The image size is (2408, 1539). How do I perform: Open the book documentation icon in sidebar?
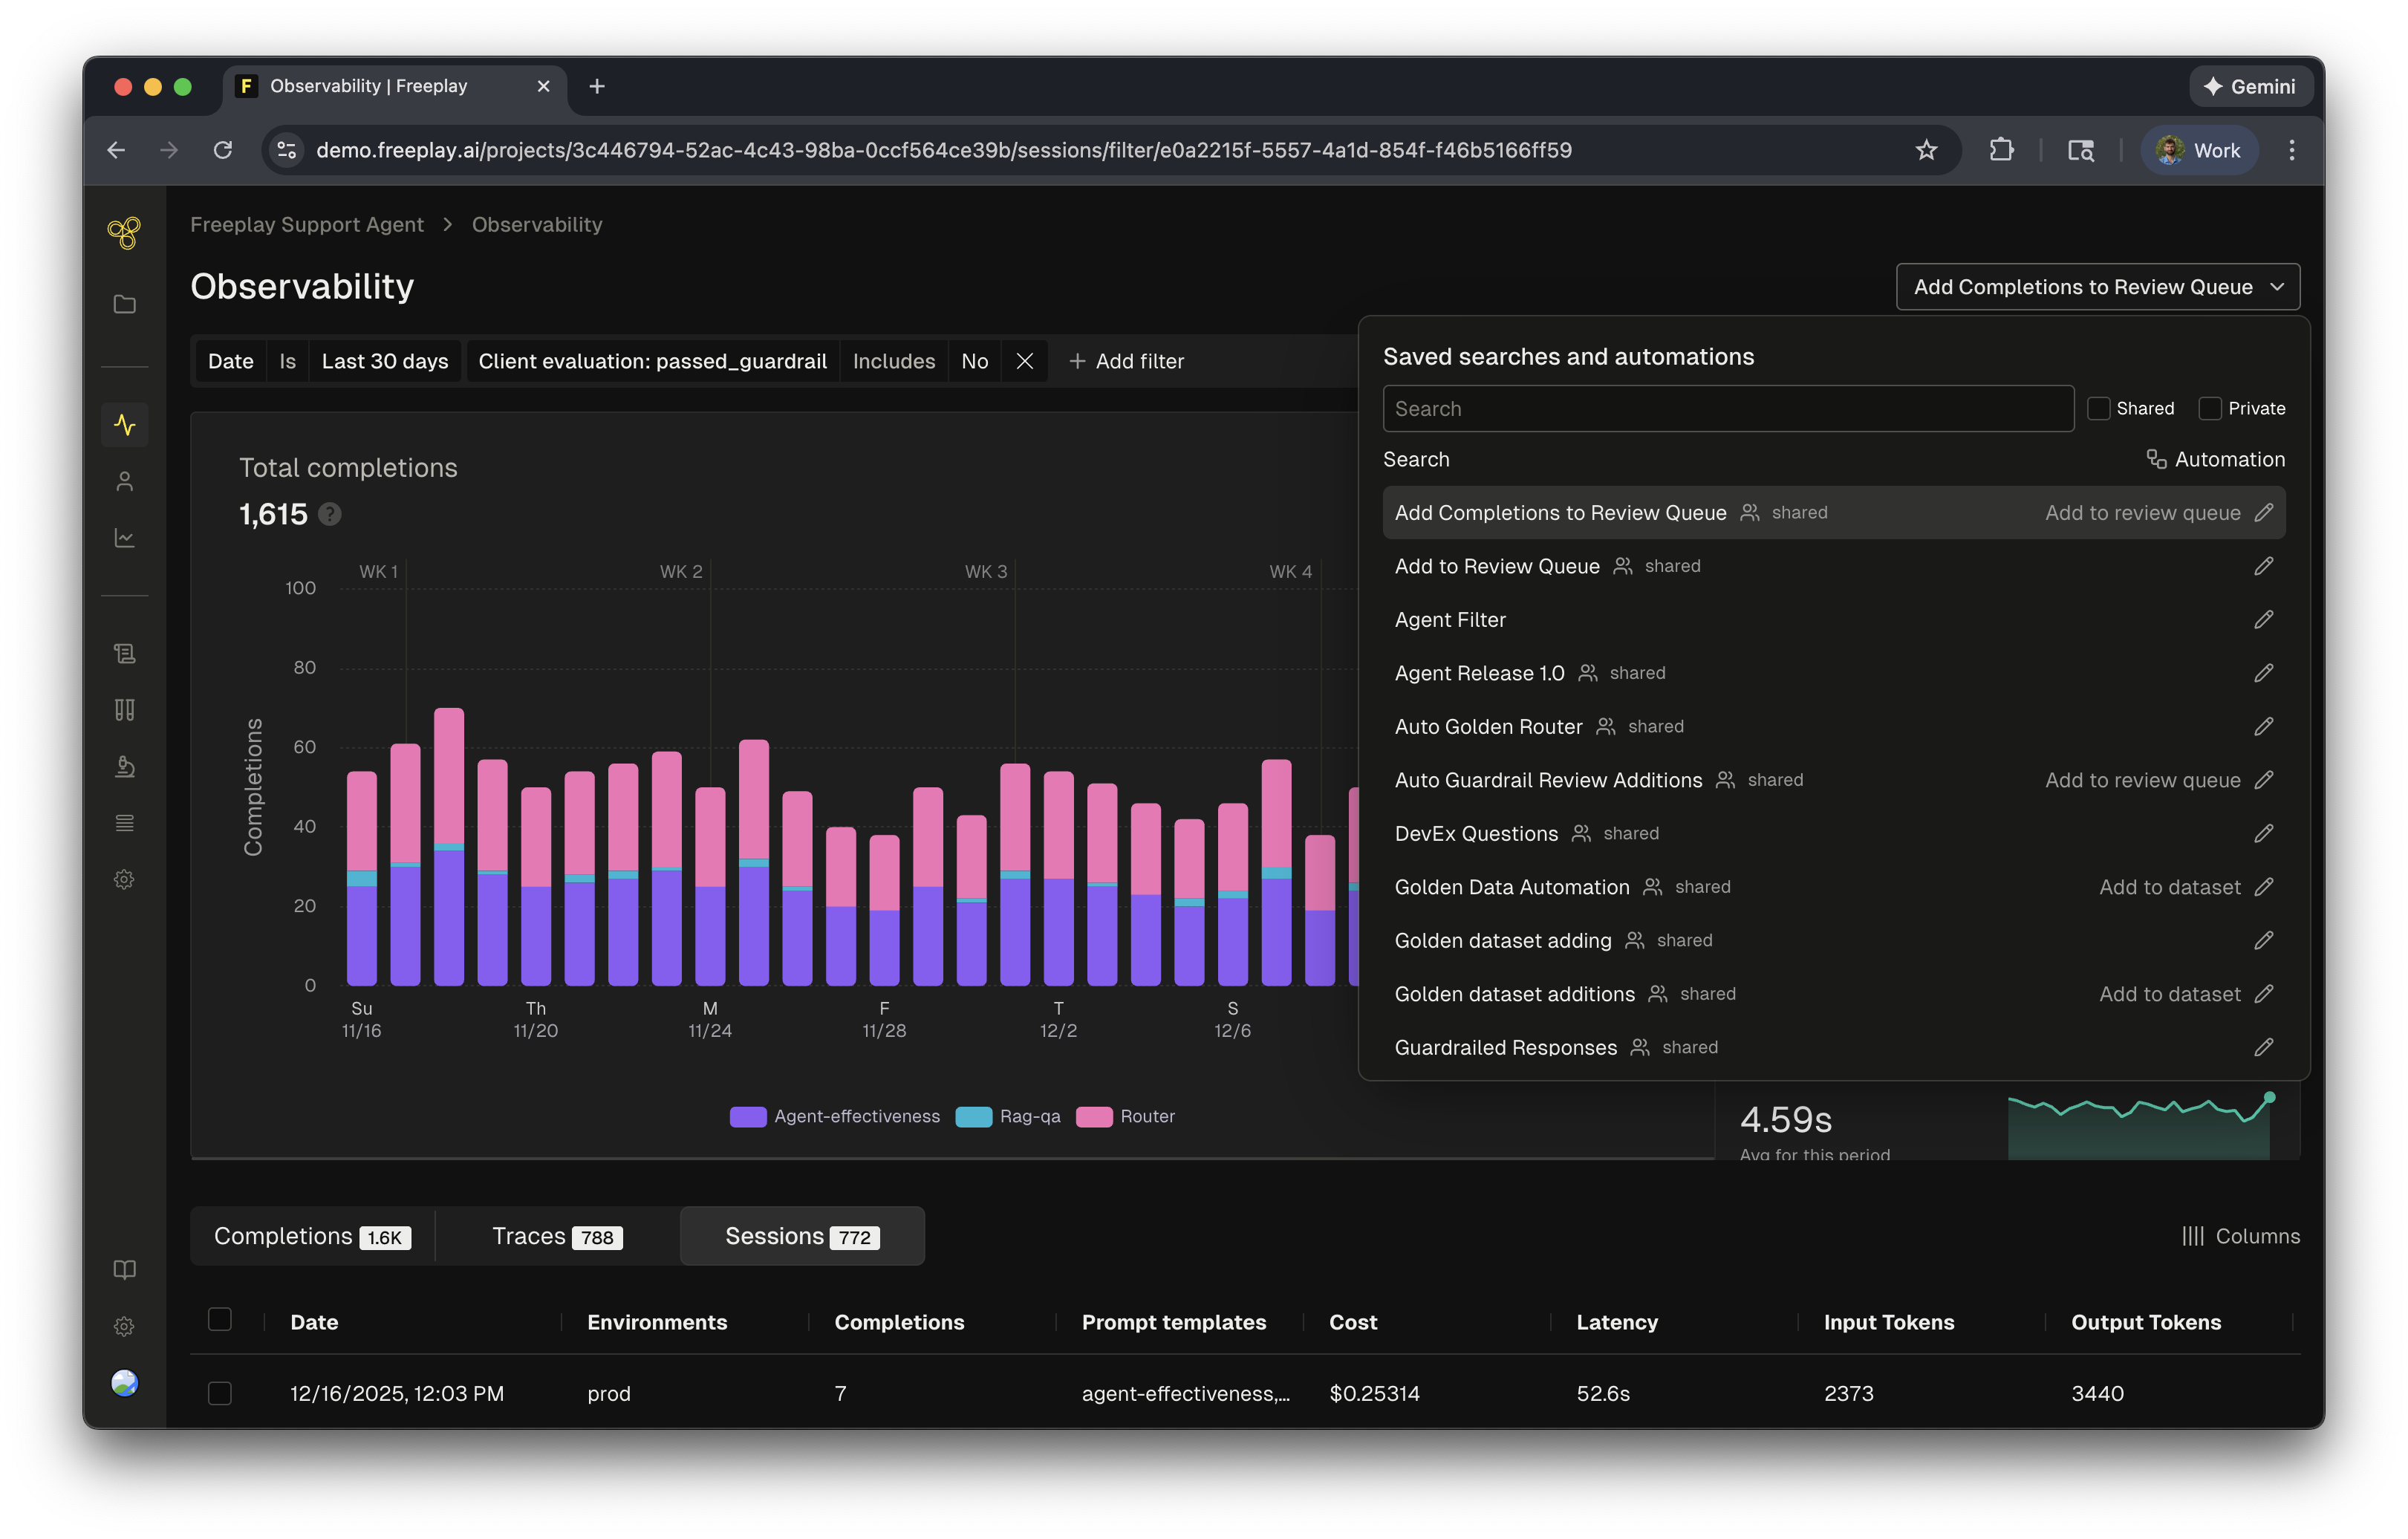pos(125,1270)
